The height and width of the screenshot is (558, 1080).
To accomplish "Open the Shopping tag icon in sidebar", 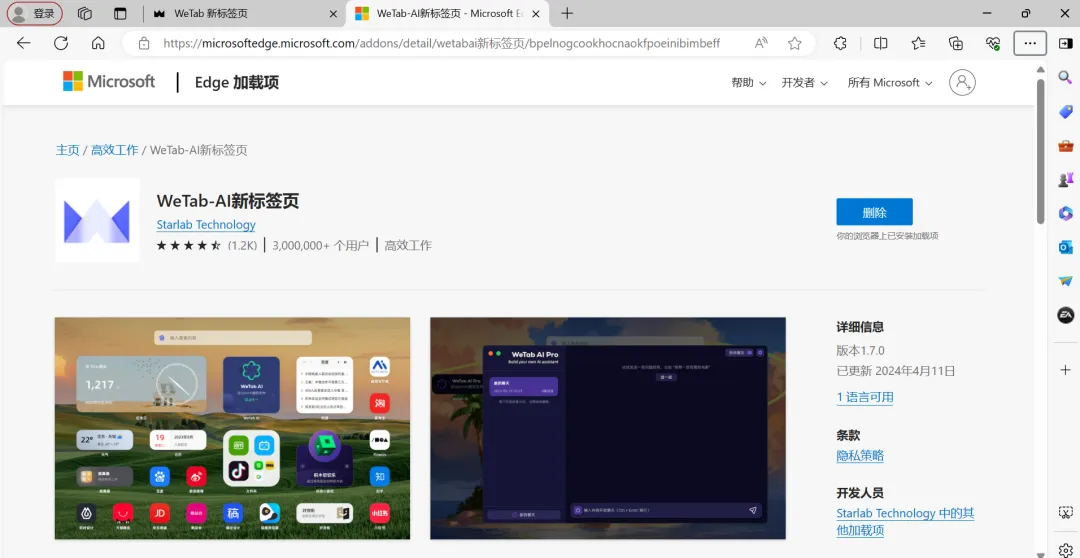I will tap(1066, 112).
